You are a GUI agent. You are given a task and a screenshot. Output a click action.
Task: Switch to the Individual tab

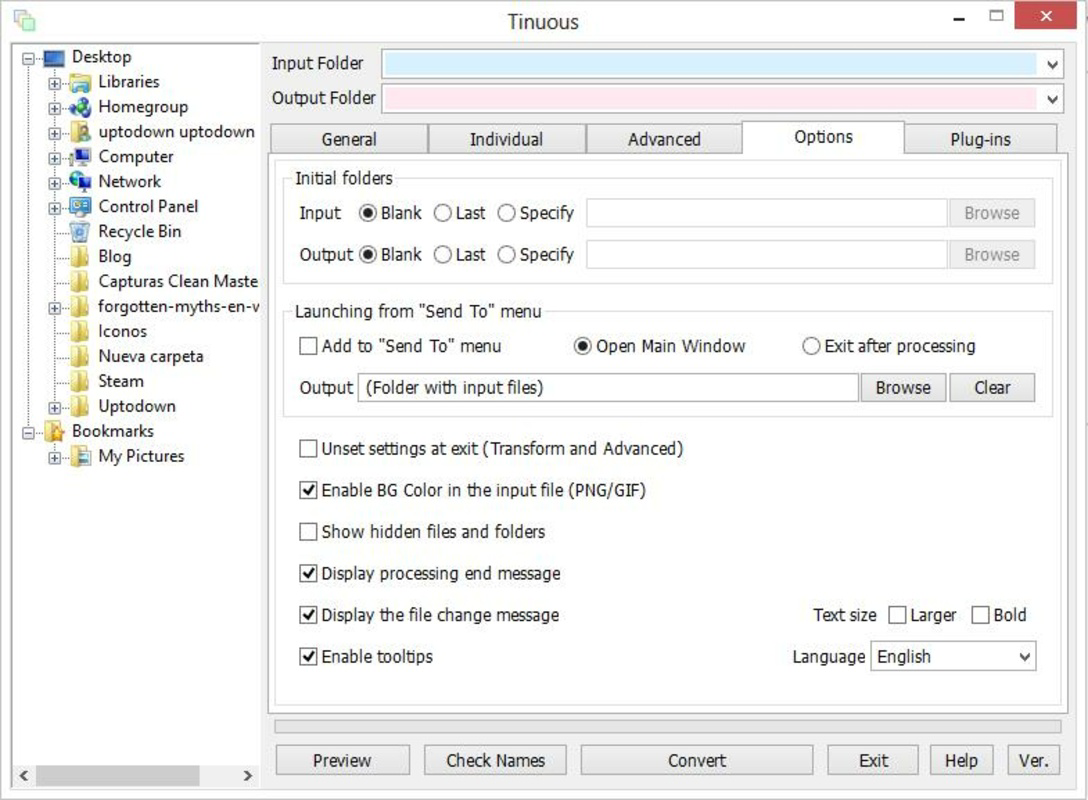tap(507, 139)
